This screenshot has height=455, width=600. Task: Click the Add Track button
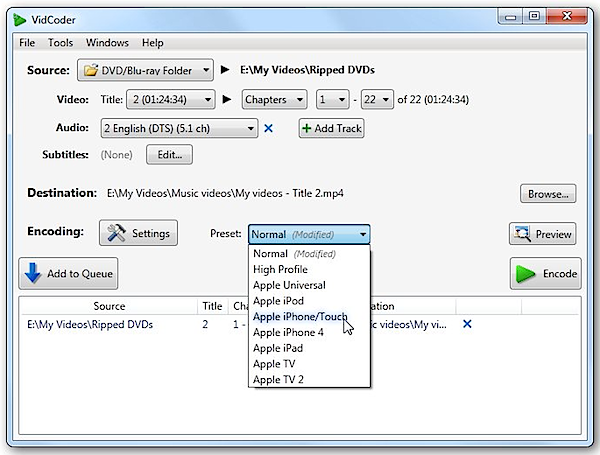[x=331, y=128]
